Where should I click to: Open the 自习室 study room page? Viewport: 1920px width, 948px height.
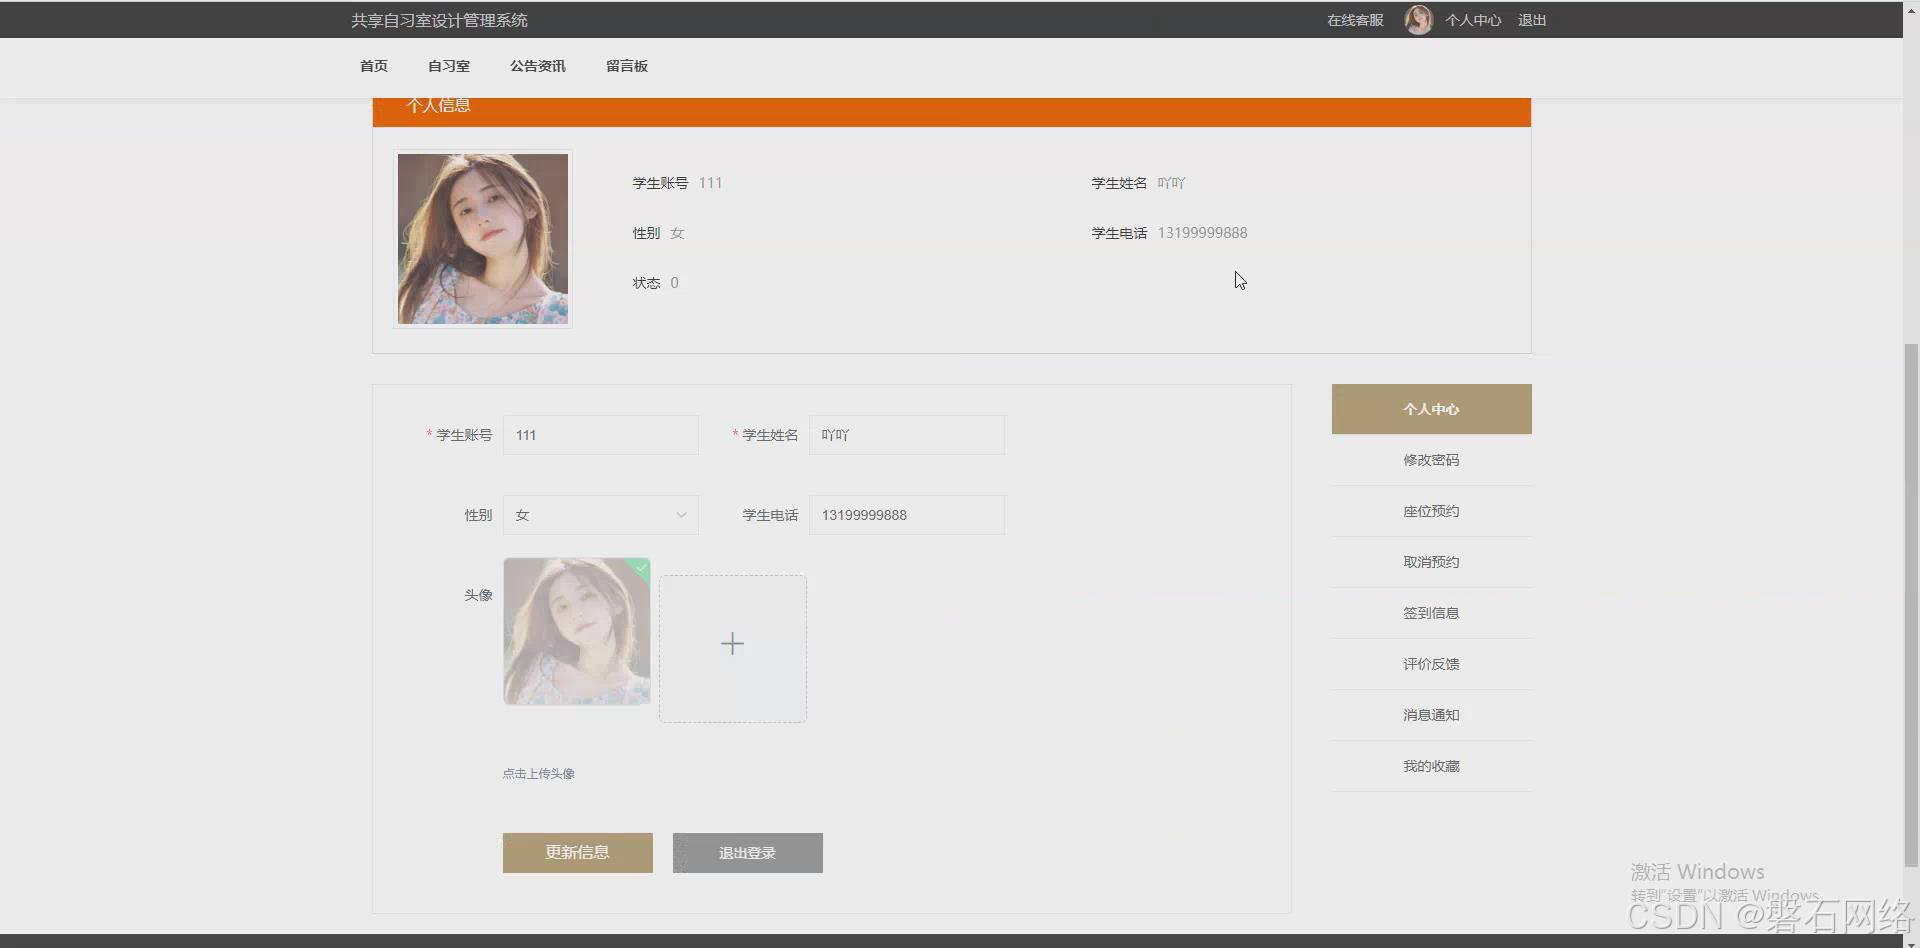[447, 65]
